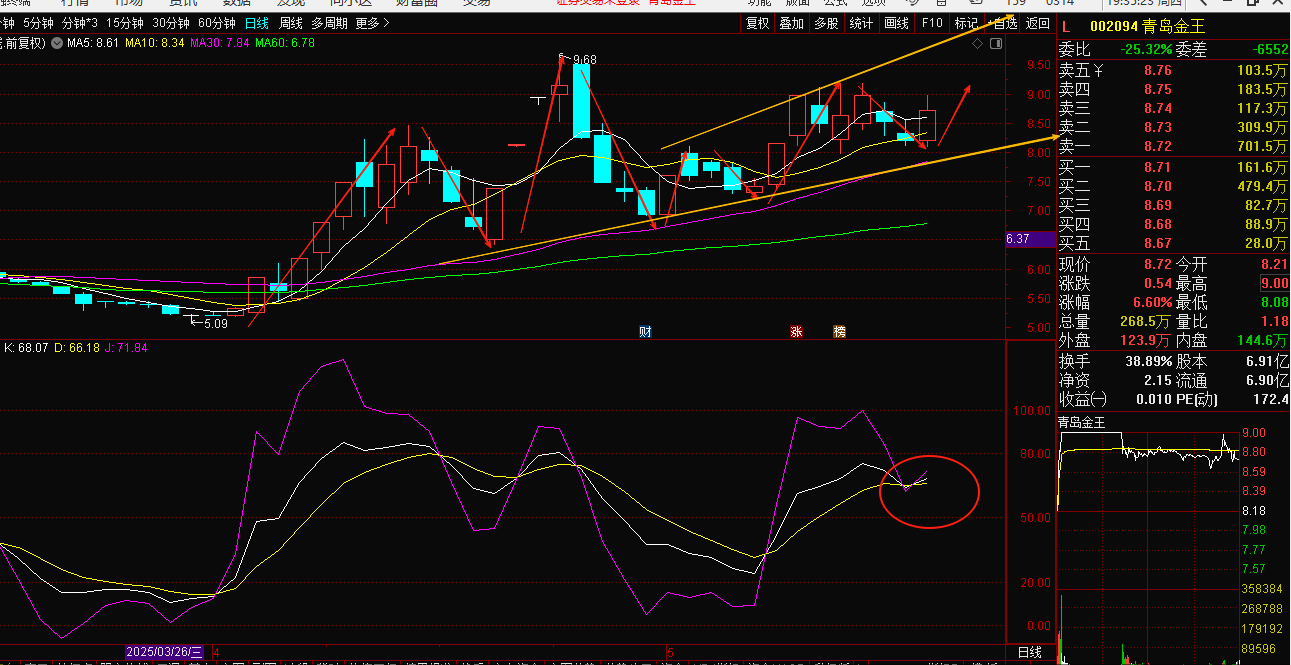Click the diamond icon at chart top-right
1291x665 pixels.
point(979,44)
